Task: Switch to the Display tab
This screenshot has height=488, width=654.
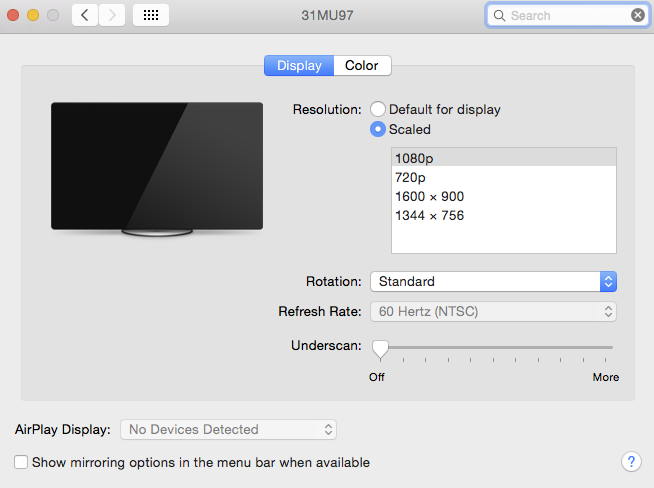Action: click(x=299, y=65)
